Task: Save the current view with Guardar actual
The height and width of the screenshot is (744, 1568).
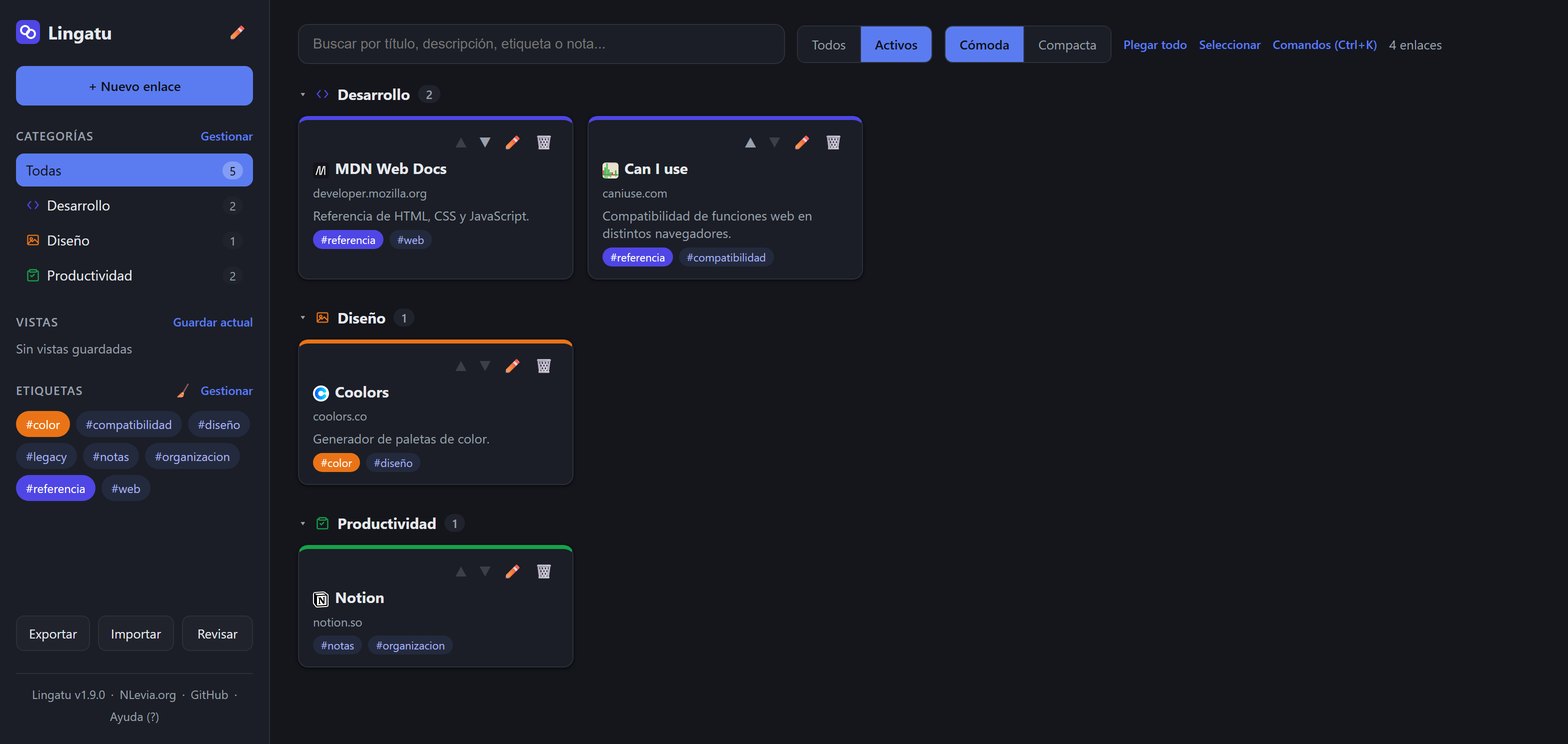Action: (x=213, y=323)
